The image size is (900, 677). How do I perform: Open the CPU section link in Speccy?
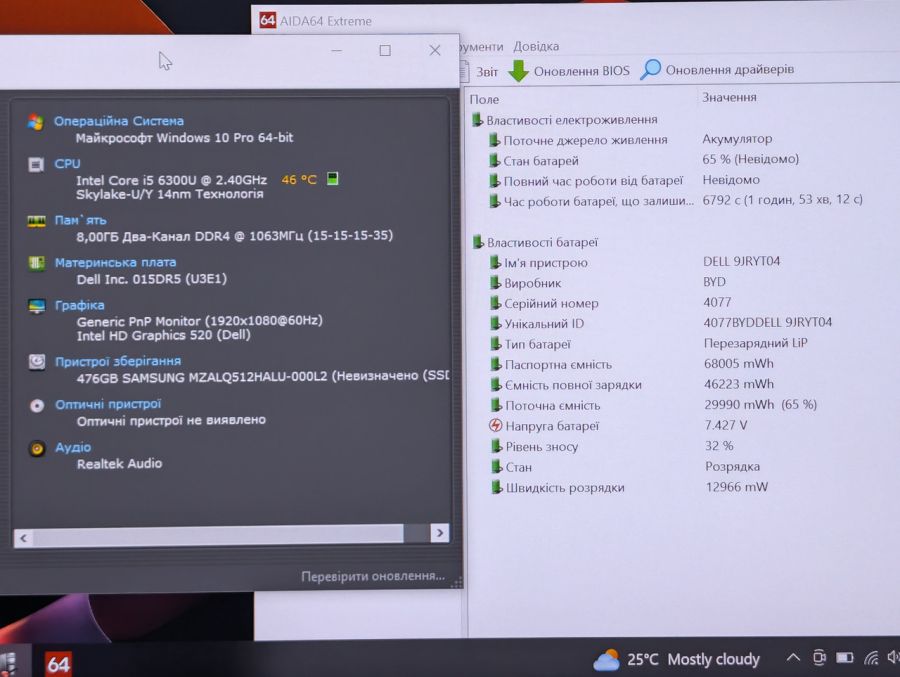tap(67, 164)
